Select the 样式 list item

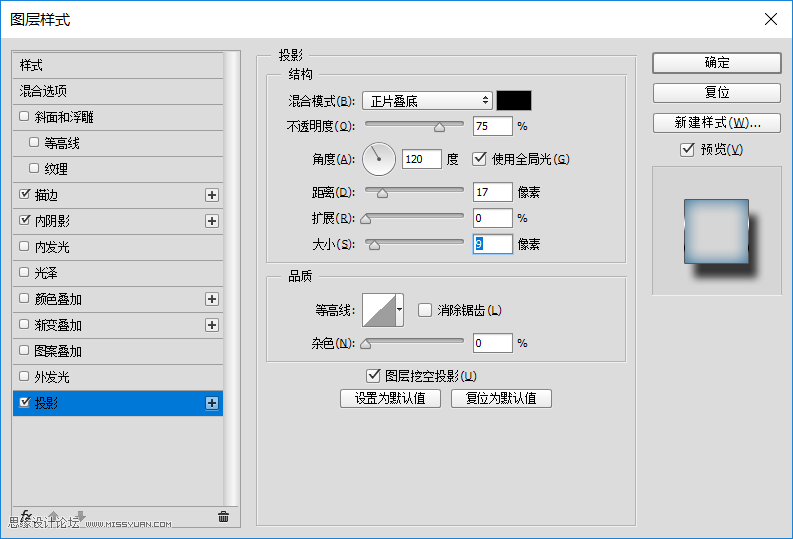(x=118, y=65)
